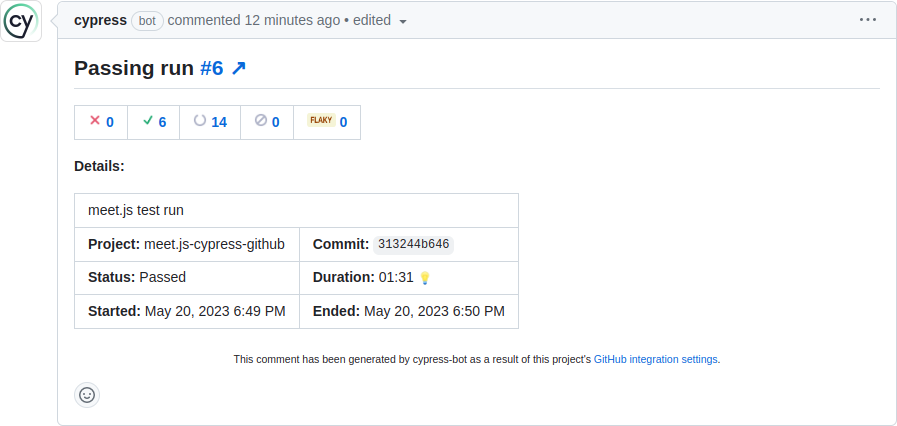897x426 pixels.
Task: Expand the edited history dropdown arrow
Action: coord(403,22)
